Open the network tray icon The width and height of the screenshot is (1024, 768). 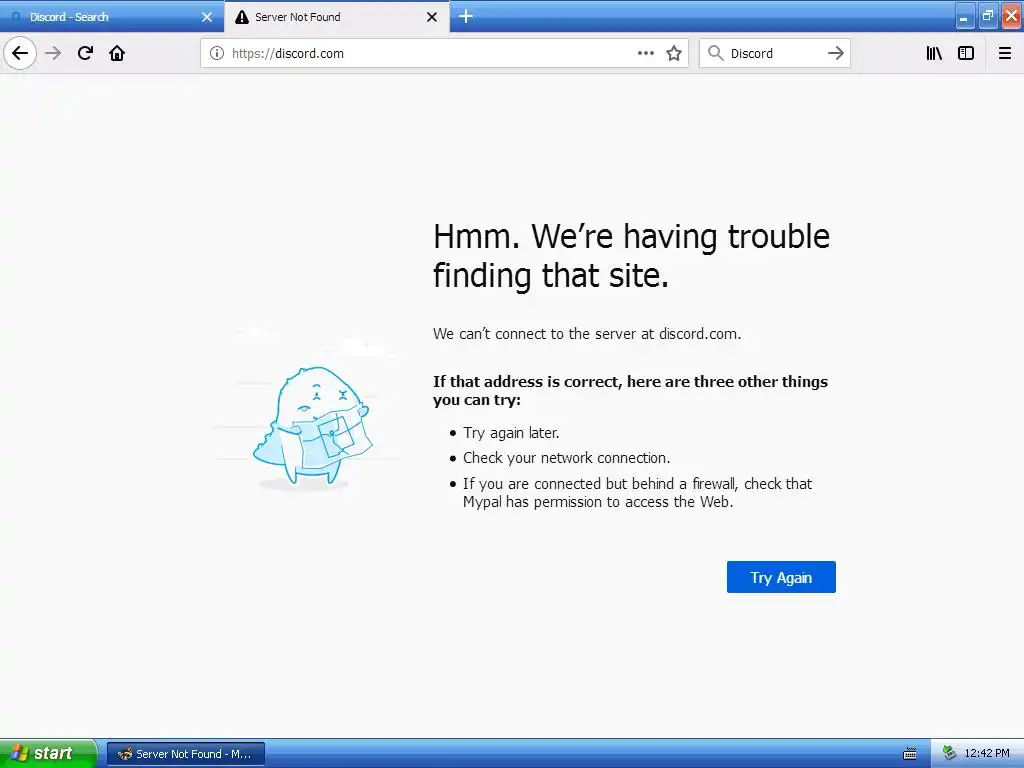(x=949, y=753)
